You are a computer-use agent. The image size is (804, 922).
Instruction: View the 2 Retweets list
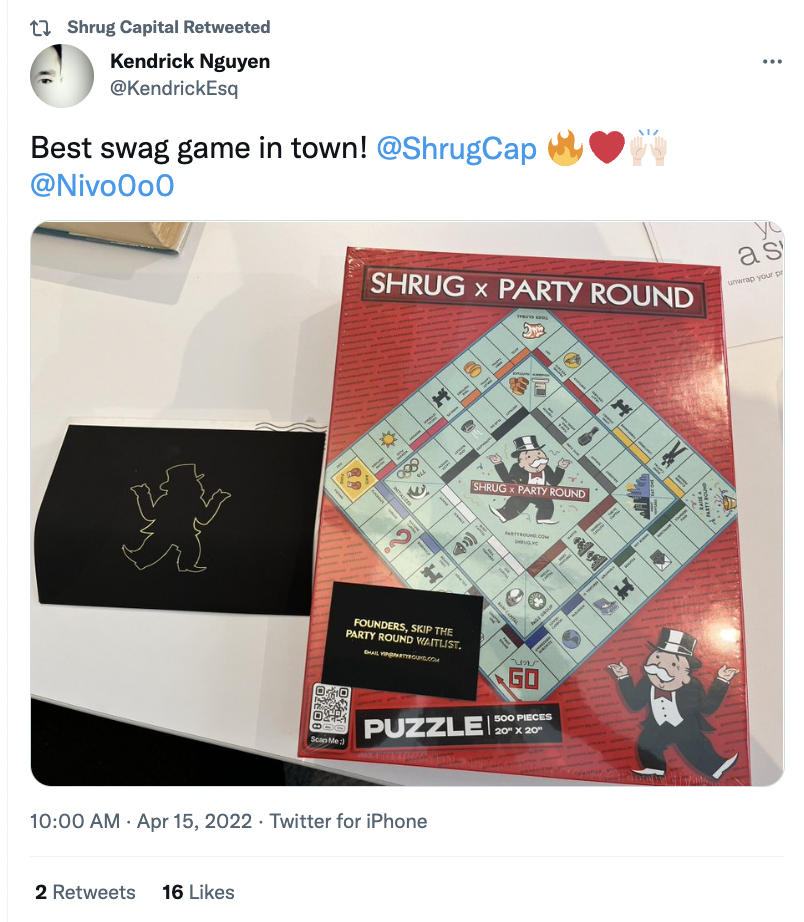pos(85,892)
